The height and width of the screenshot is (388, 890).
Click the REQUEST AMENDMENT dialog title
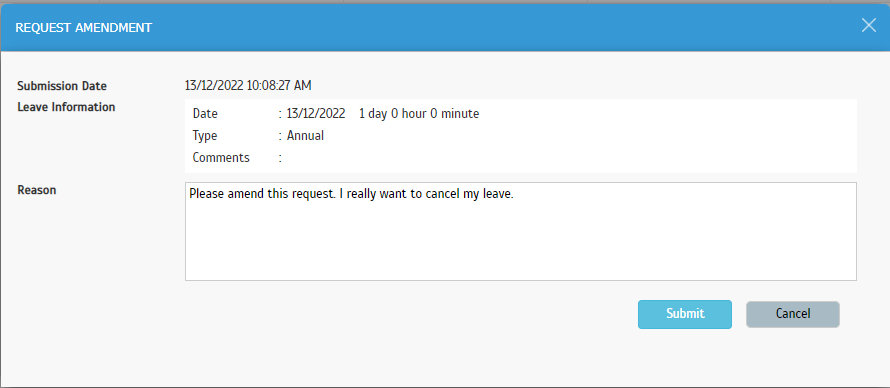pos(83,28)
